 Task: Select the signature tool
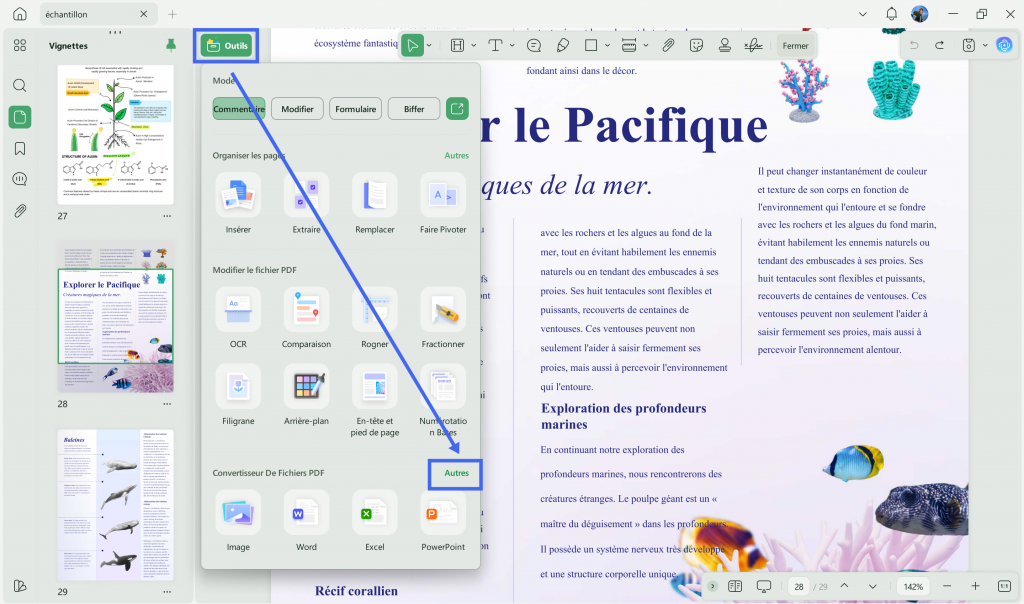[x=754, y=46]
